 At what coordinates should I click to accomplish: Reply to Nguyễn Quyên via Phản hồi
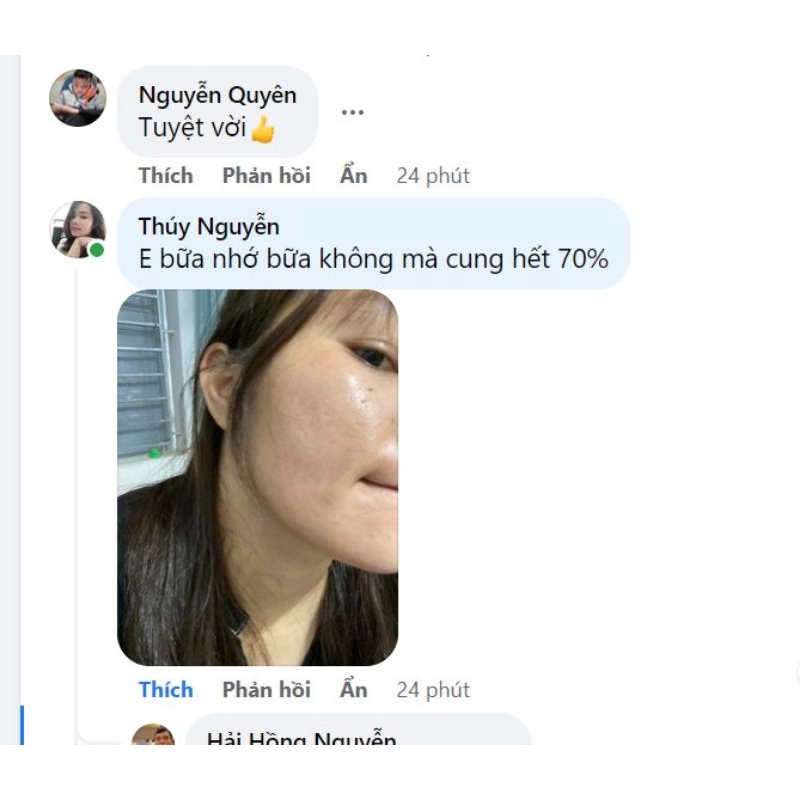pyautogui.click(x=266, y=176)
